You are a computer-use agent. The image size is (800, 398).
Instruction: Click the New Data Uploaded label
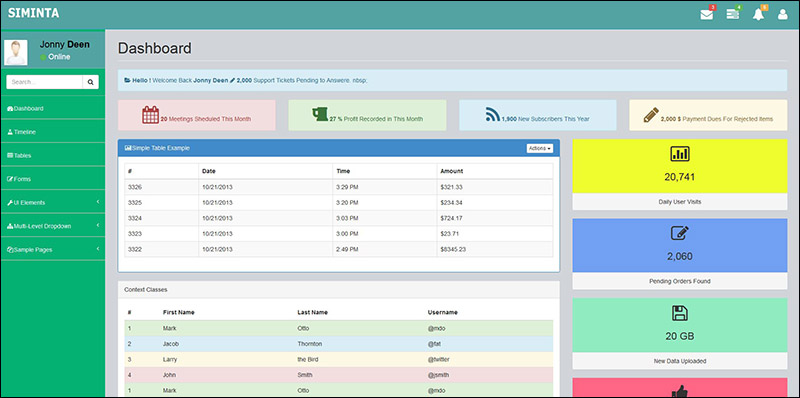tap(680, 361)
